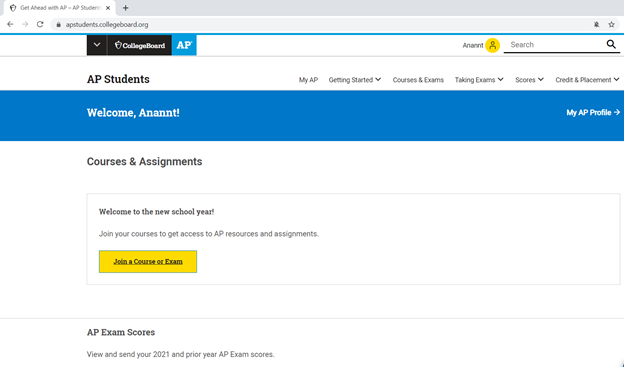The width and height of the screenshot is (624, 367).
Task: Click 'Join your courses to get access' text
Action: [x=209, y=234]
